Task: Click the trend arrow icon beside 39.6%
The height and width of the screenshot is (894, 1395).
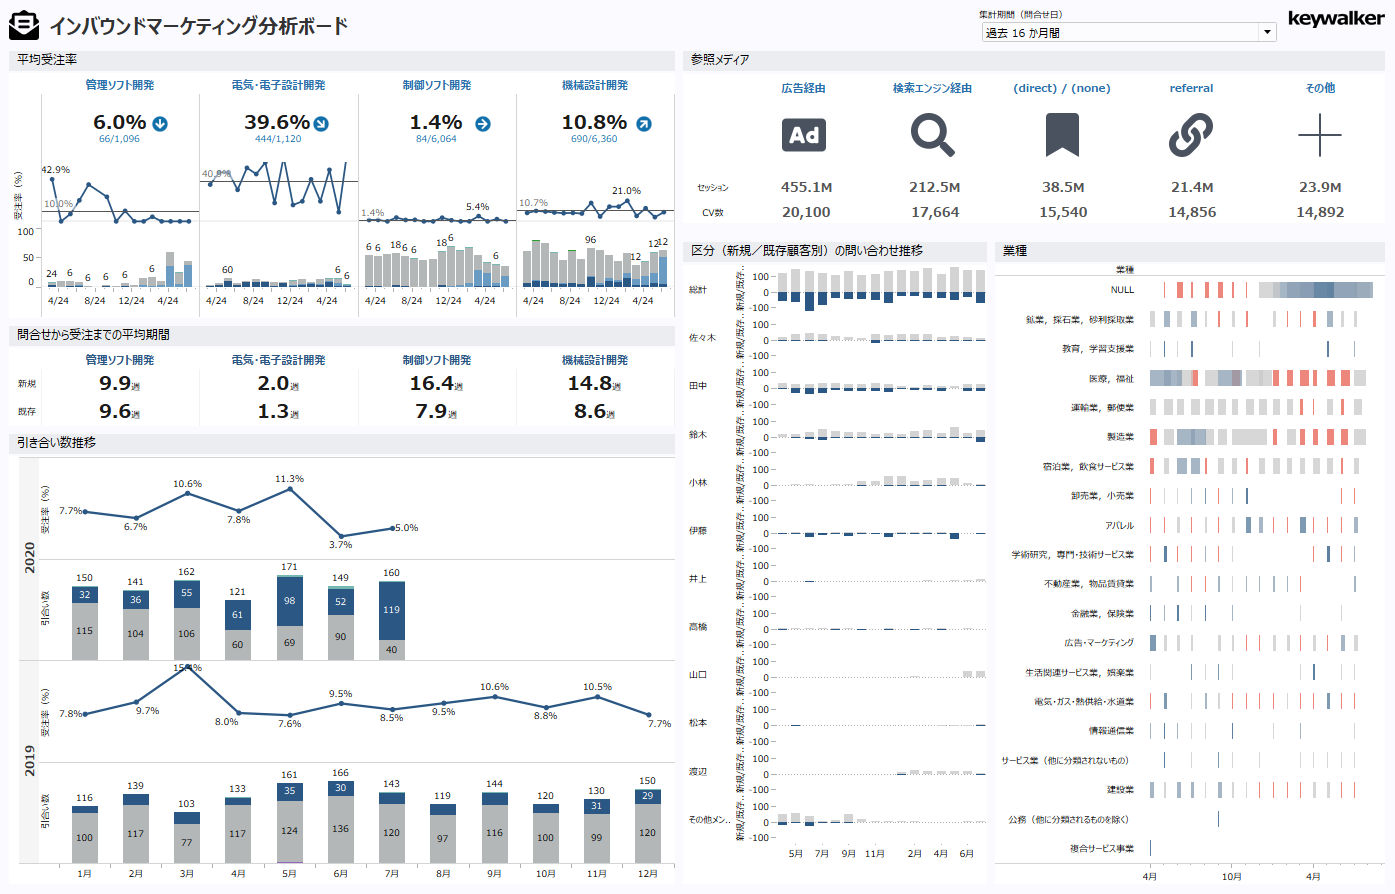Action: pos(321,124)
